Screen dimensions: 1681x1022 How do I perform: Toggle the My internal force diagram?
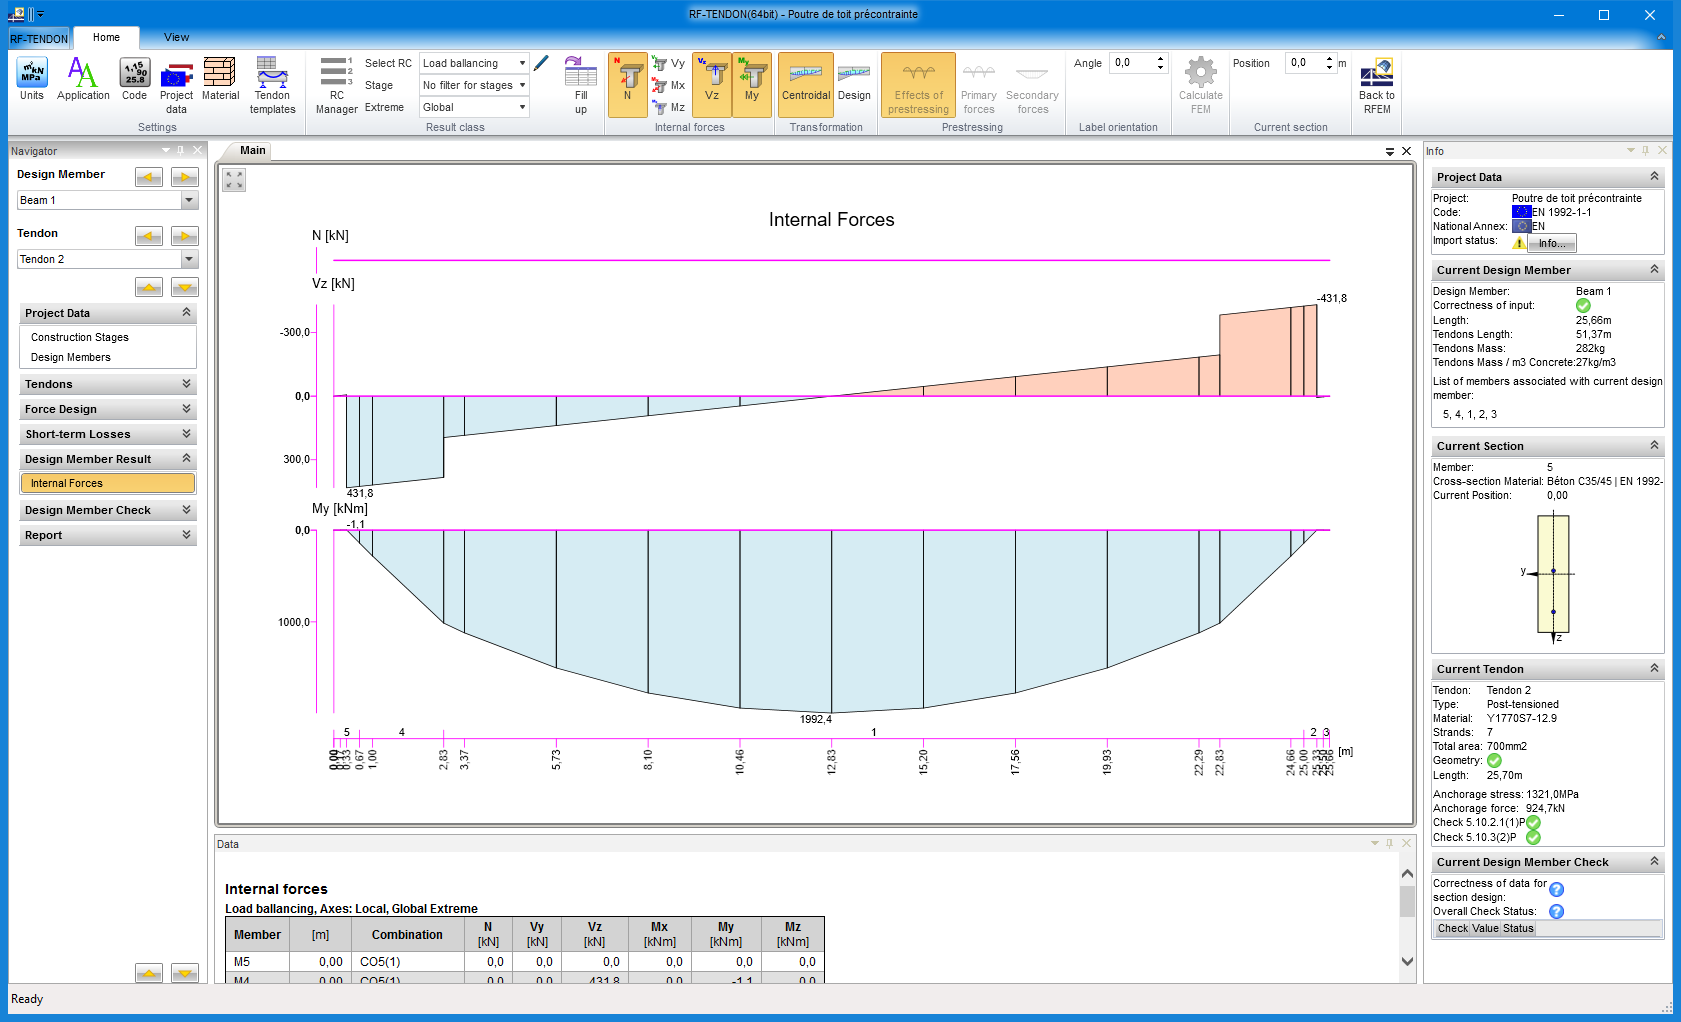pyautogui.click(x=752, y=85)
